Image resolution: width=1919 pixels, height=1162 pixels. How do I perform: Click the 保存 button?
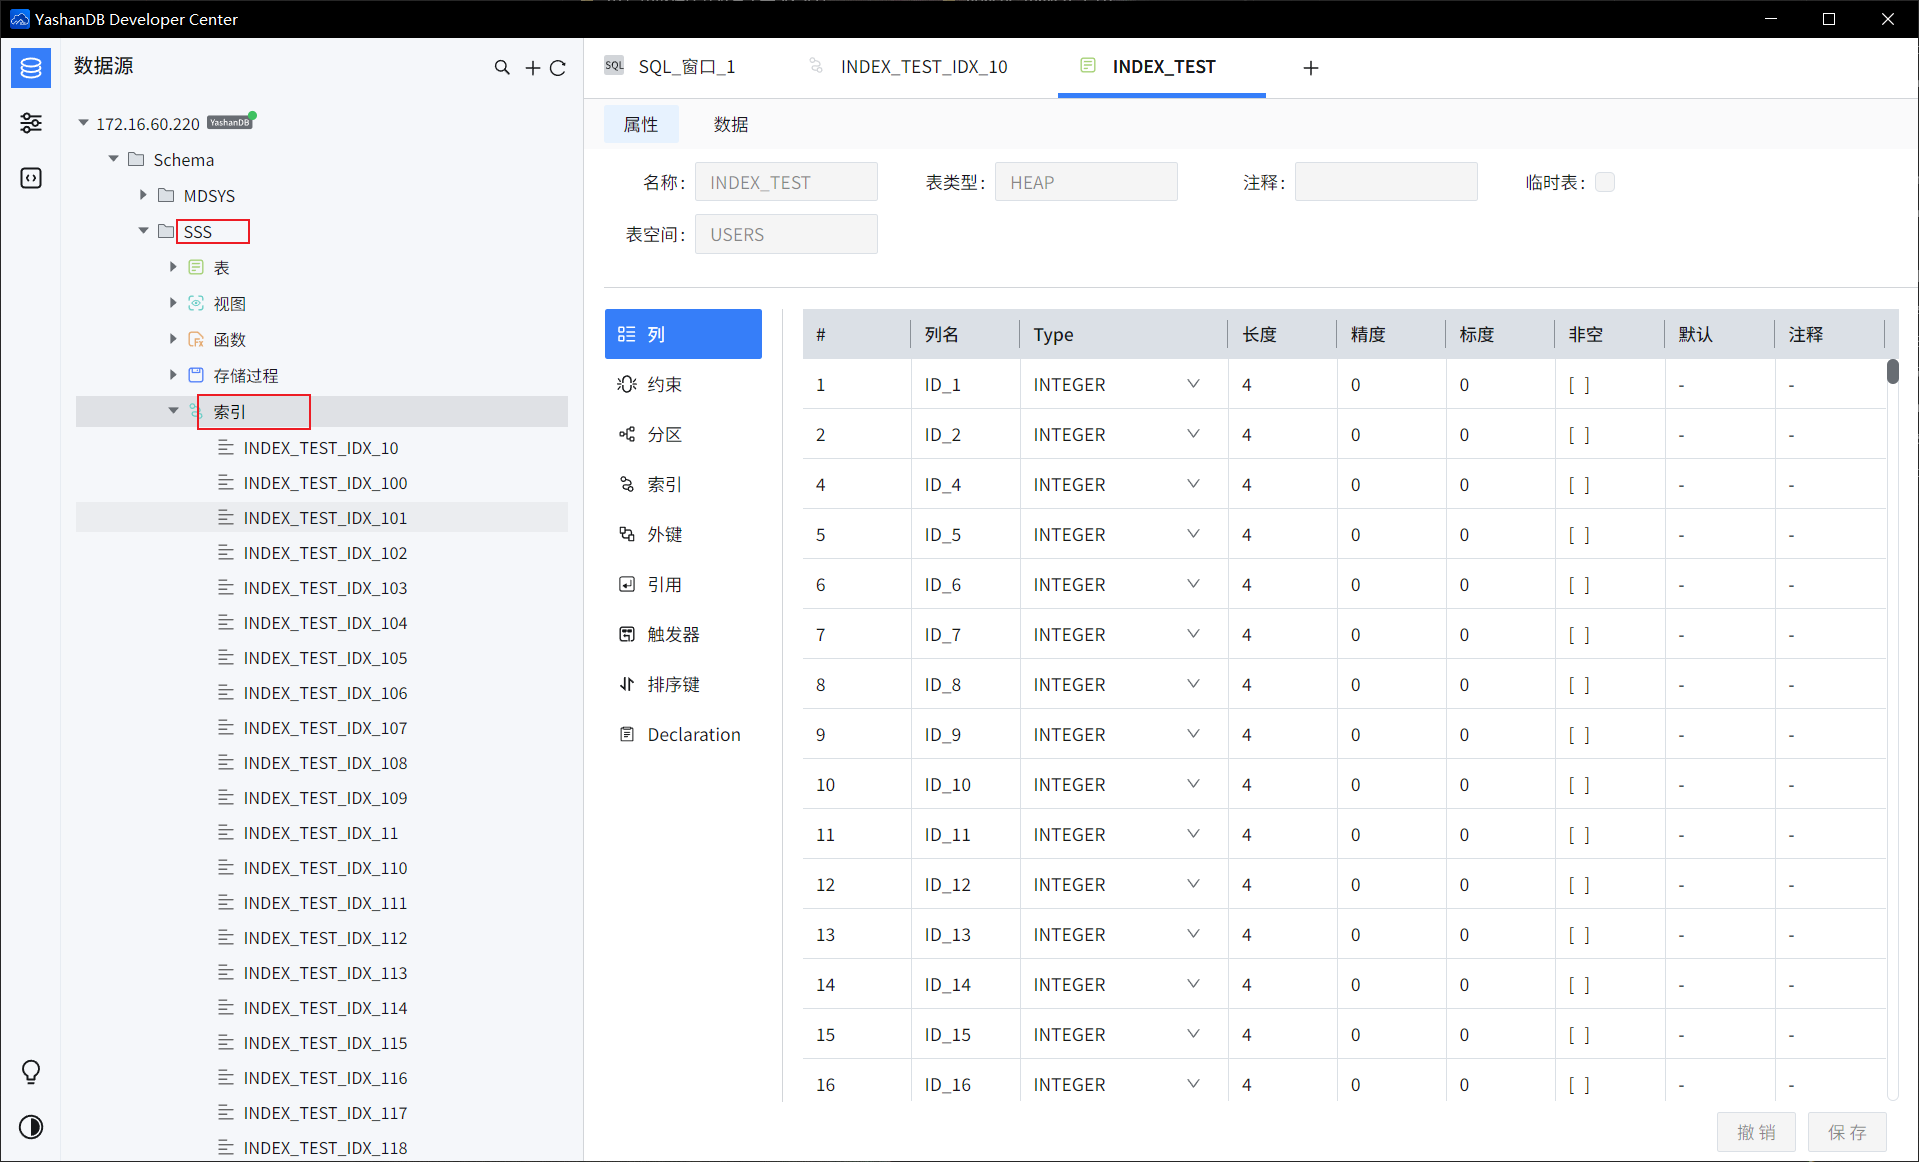[x=1846, y=1132]
